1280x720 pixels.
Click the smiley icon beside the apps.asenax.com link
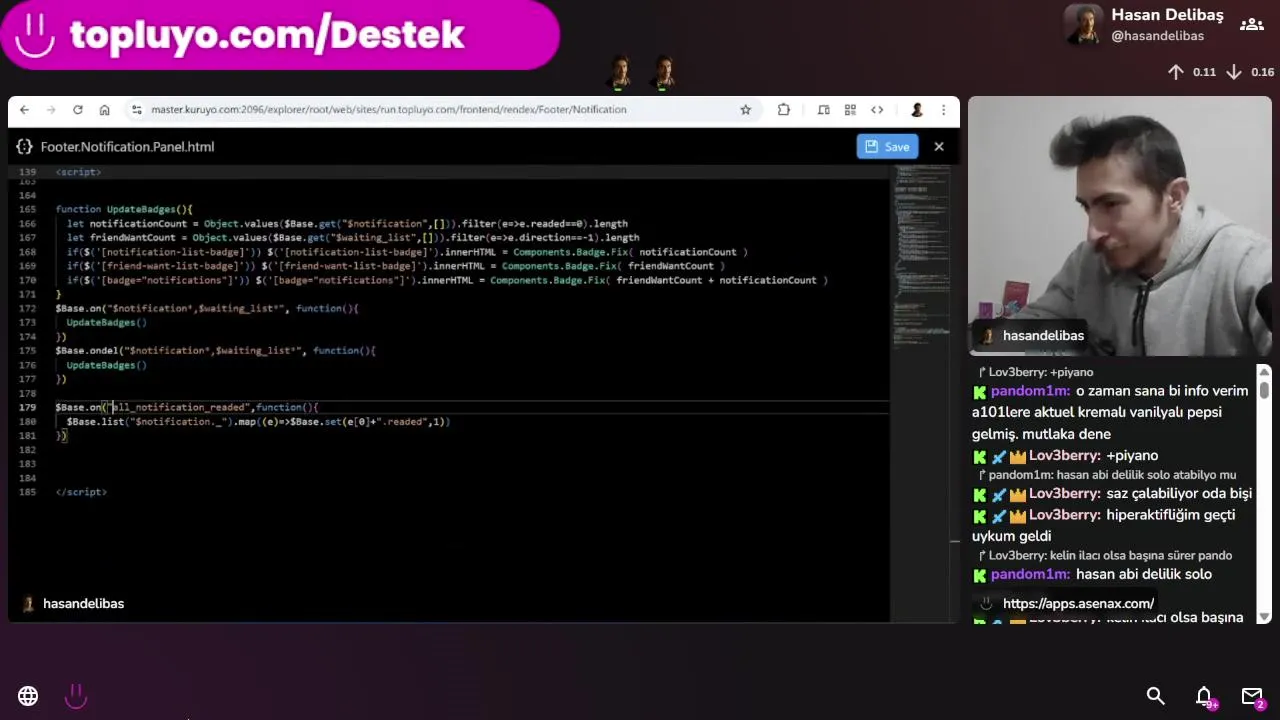(986, 604)
